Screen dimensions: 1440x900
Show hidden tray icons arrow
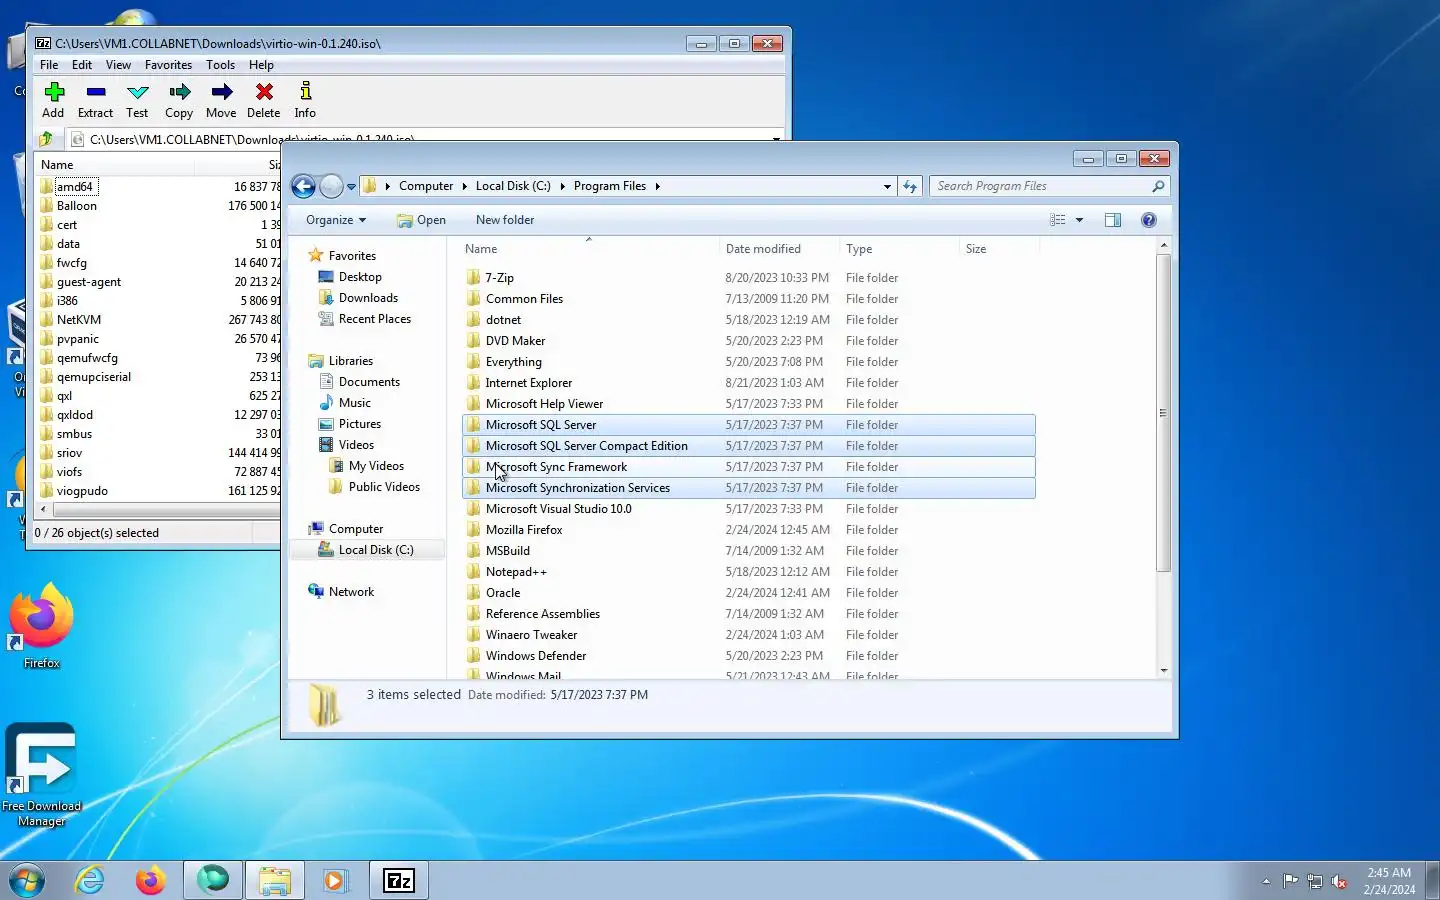pos(1266,881)
